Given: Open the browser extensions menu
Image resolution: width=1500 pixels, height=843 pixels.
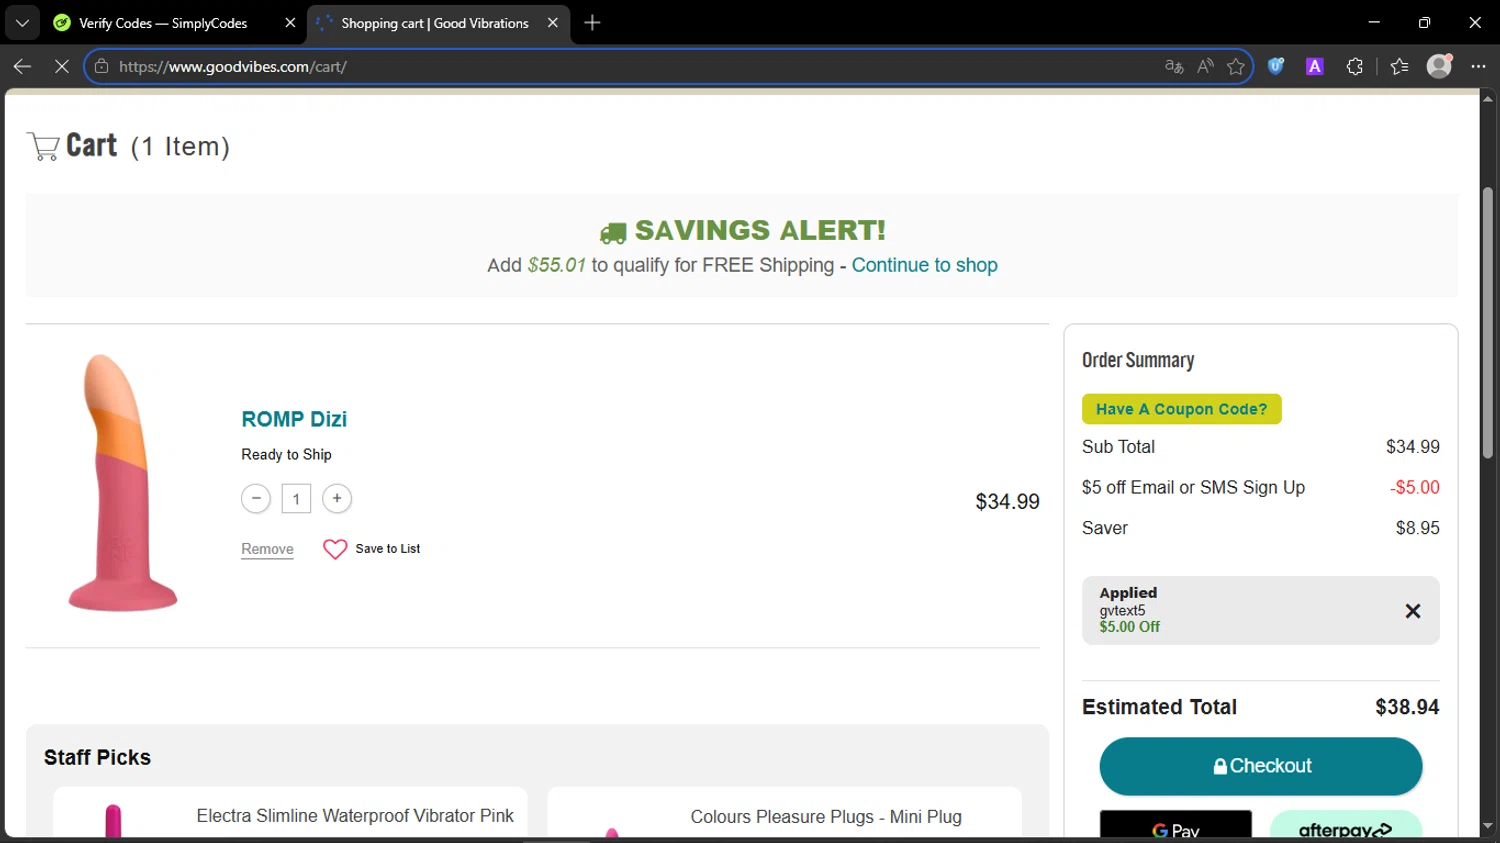Looking at the screenshot, I should (x=1355, y=66).
